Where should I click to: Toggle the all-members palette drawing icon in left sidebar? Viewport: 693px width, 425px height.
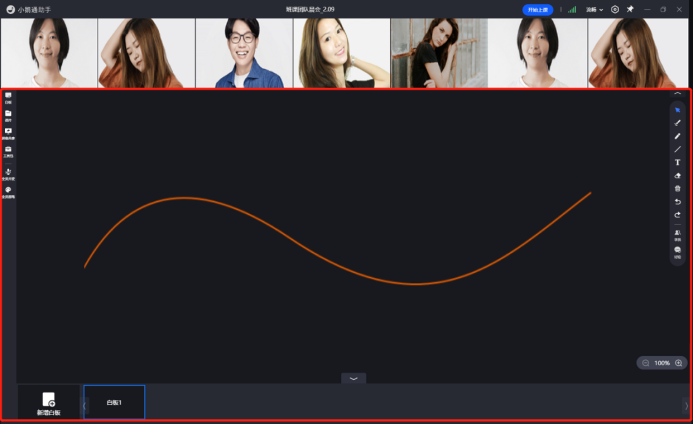[x=8, y=192]
